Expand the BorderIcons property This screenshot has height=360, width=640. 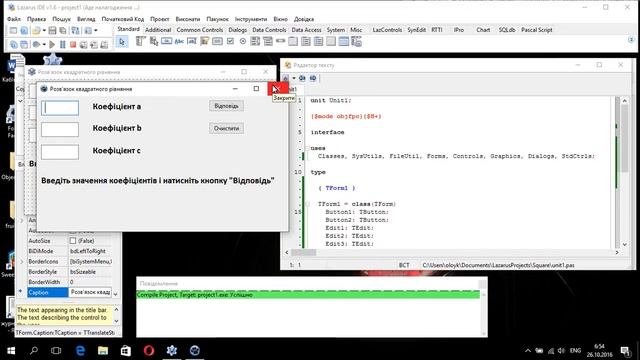pos(22,261)
